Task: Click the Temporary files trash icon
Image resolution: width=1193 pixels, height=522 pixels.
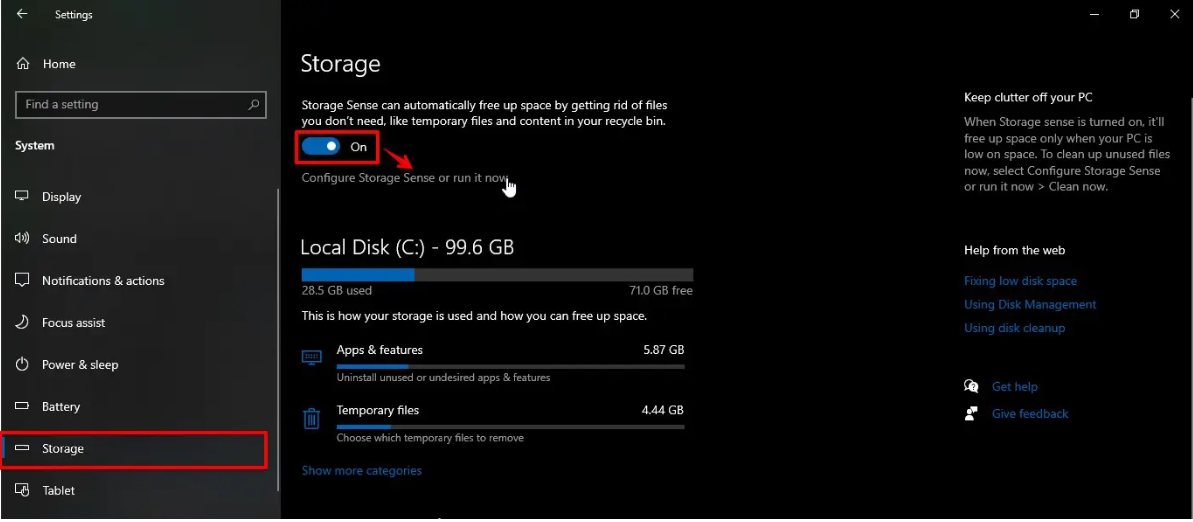Action: [x=312, y=417]
